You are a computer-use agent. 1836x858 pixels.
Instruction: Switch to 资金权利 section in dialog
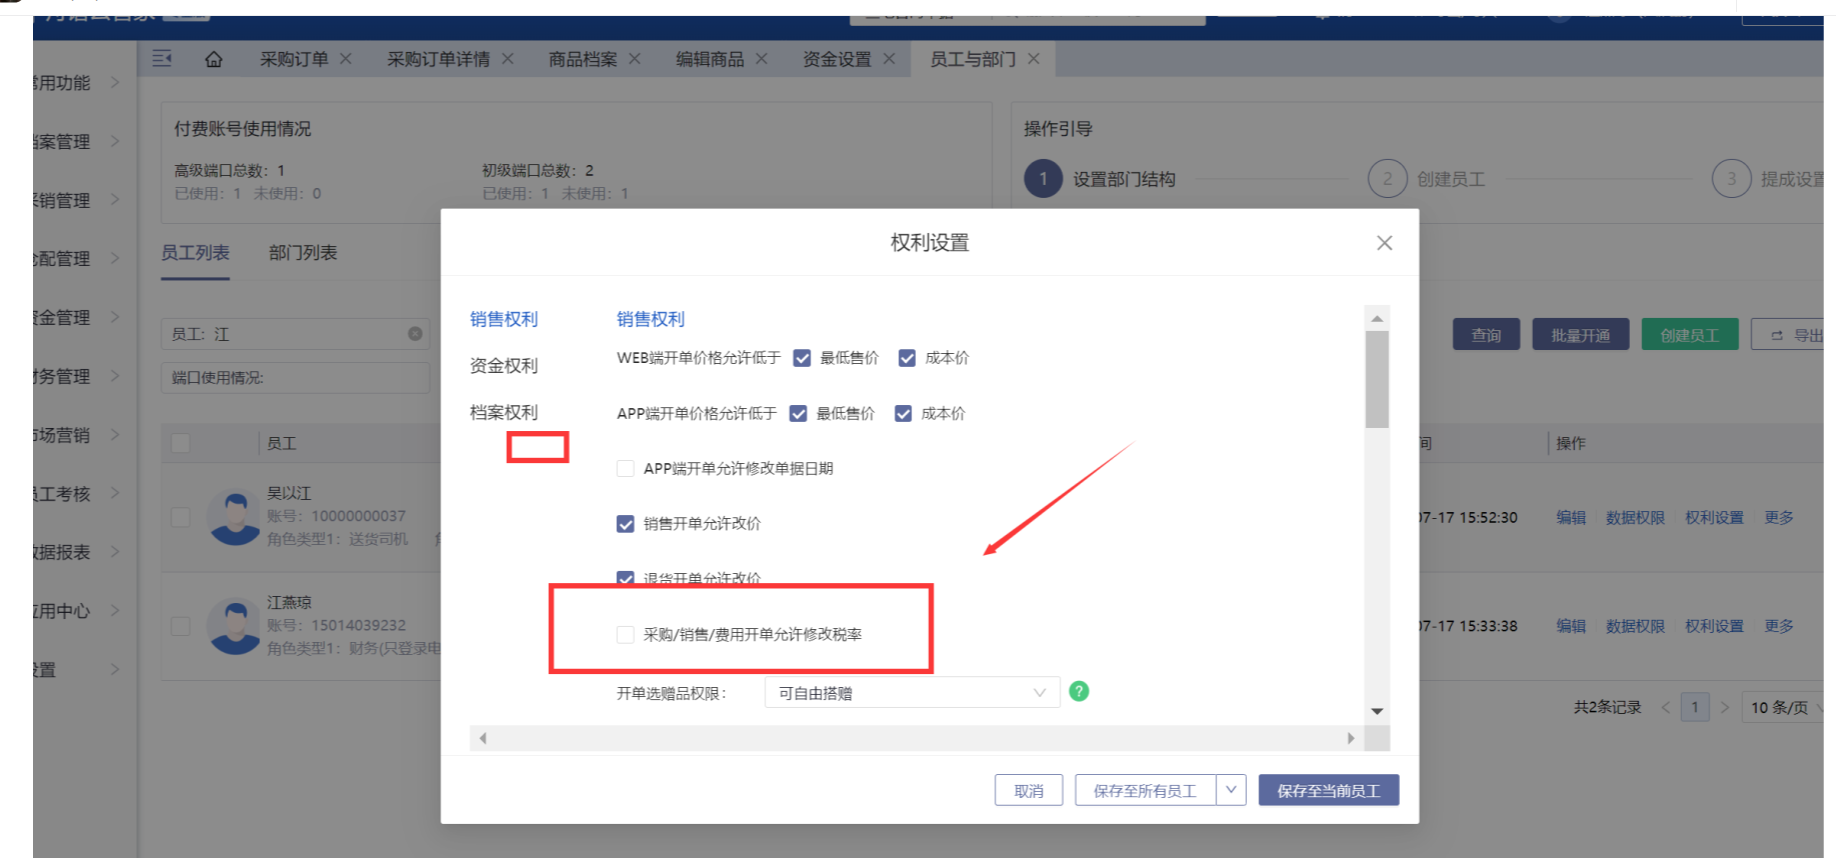(x=504, y=366)
